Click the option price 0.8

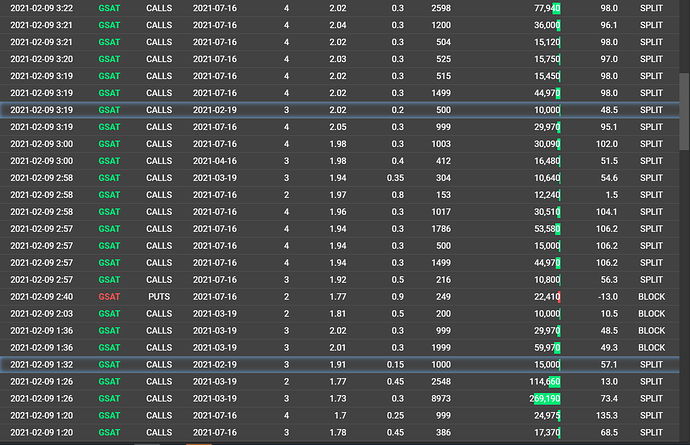[x=397, y=195]
